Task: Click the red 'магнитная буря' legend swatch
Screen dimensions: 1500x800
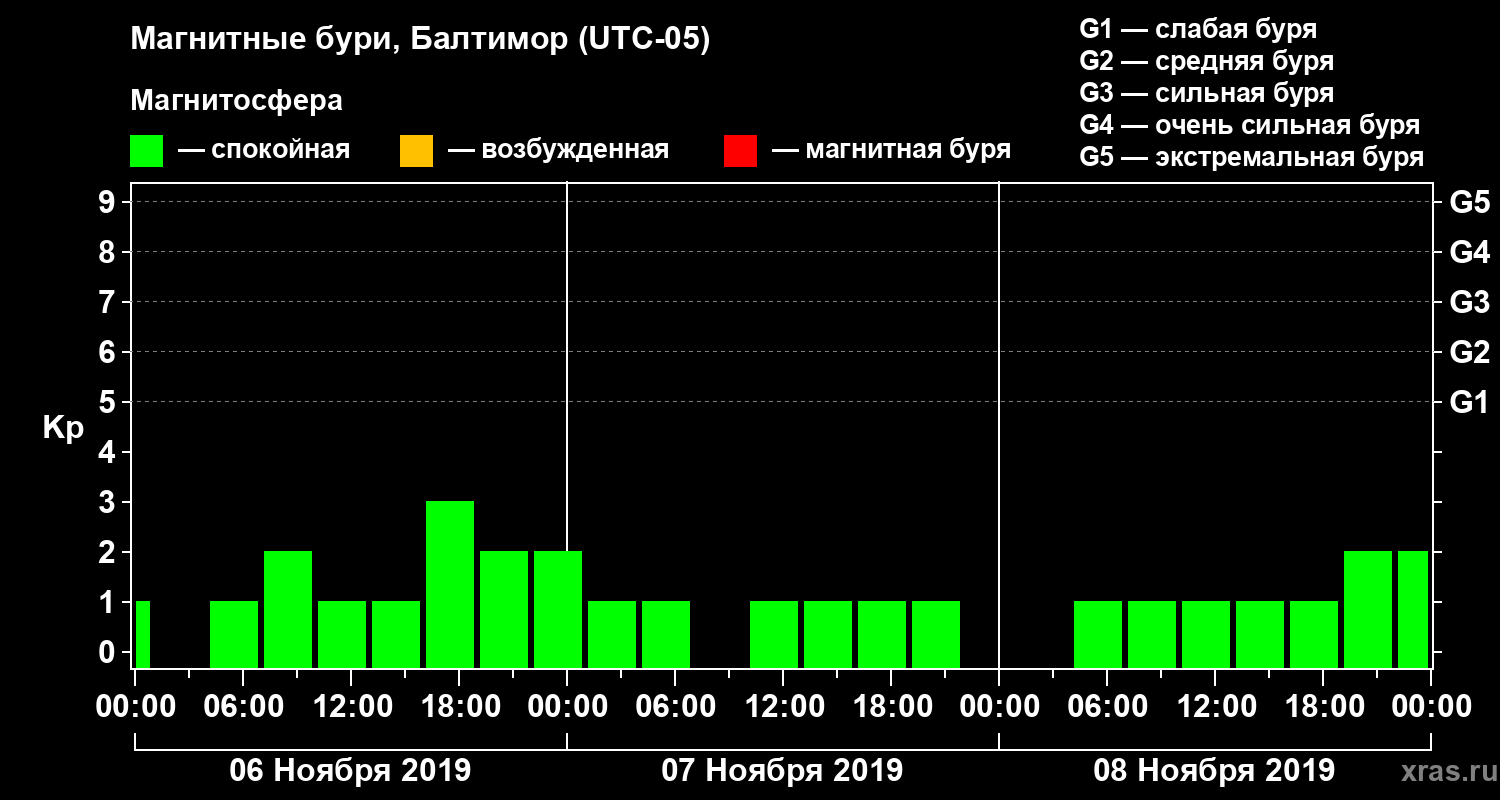Action: 740,150
